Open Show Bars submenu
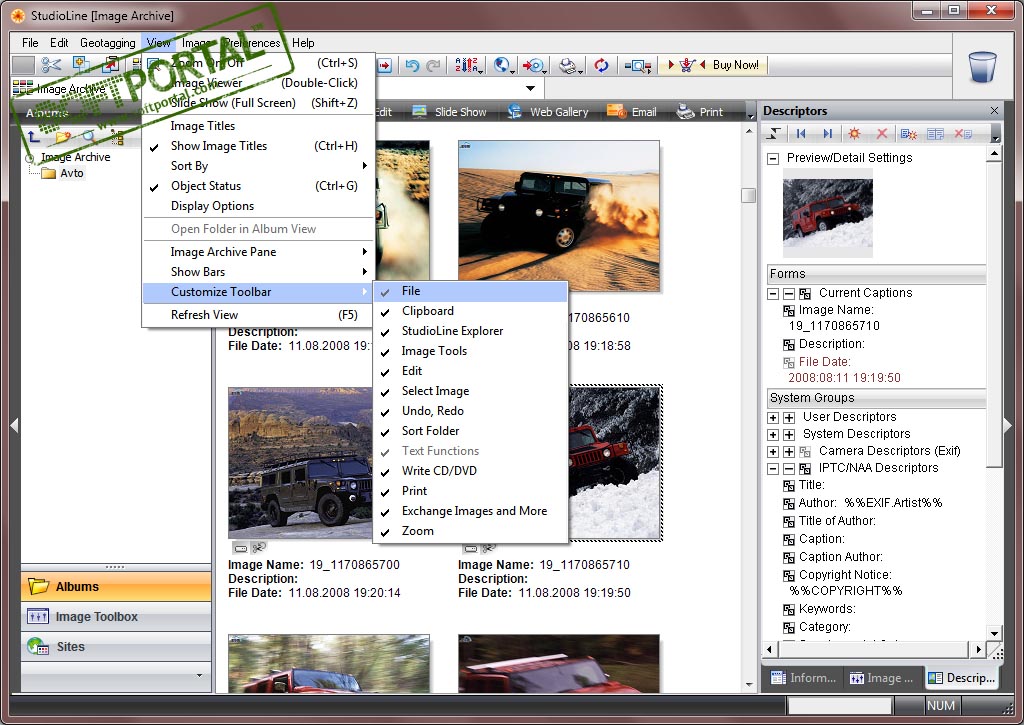 [x=258, y=272]
